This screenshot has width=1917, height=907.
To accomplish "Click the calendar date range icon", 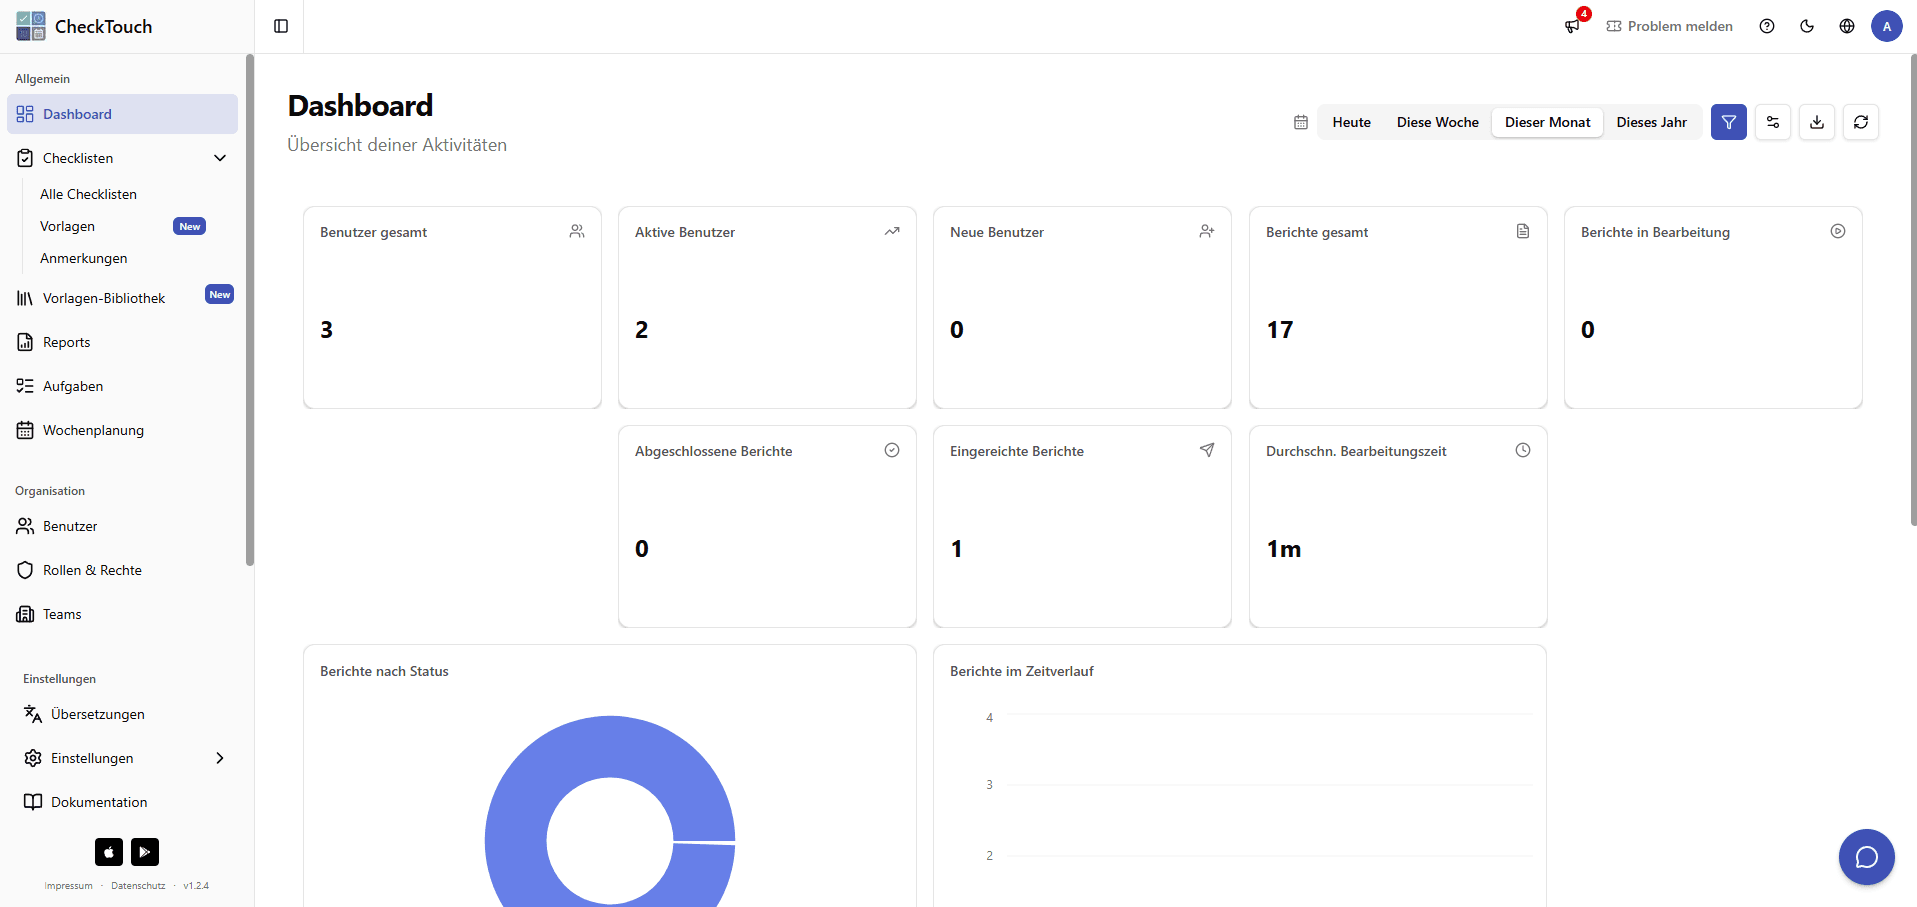I will (x=1301, y=122).
